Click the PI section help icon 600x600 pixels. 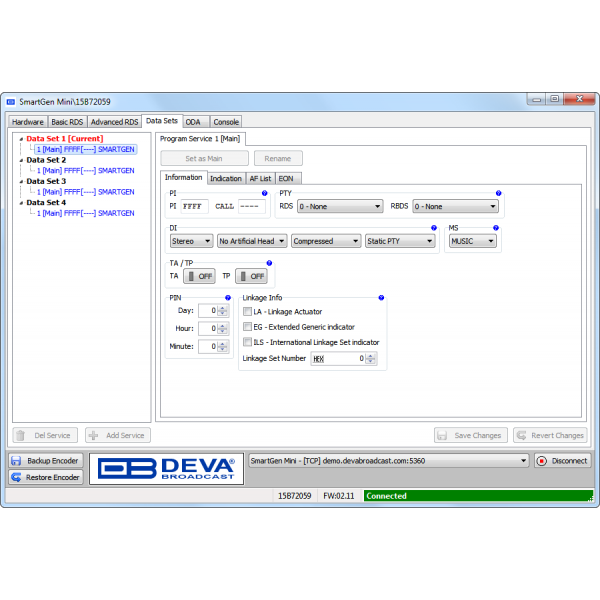pos(264,193)
